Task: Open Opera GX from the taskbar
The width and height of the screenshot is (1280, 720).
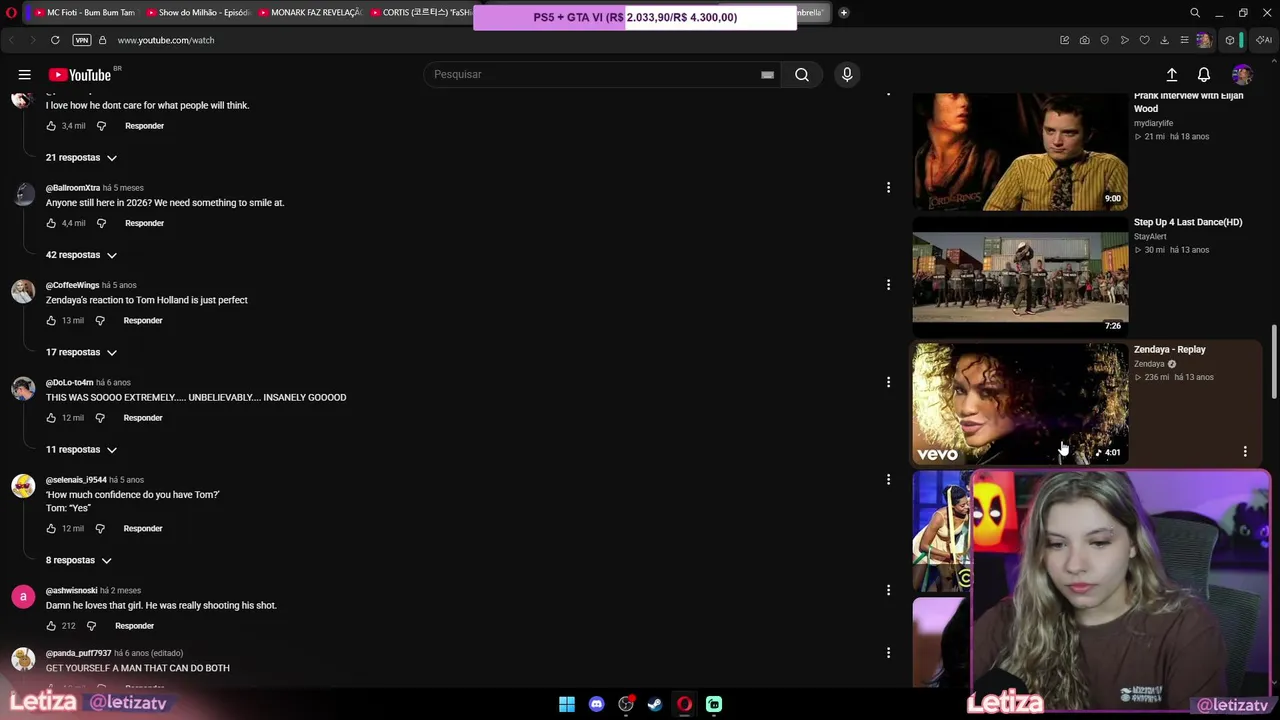Action: (x=684, y=704)
